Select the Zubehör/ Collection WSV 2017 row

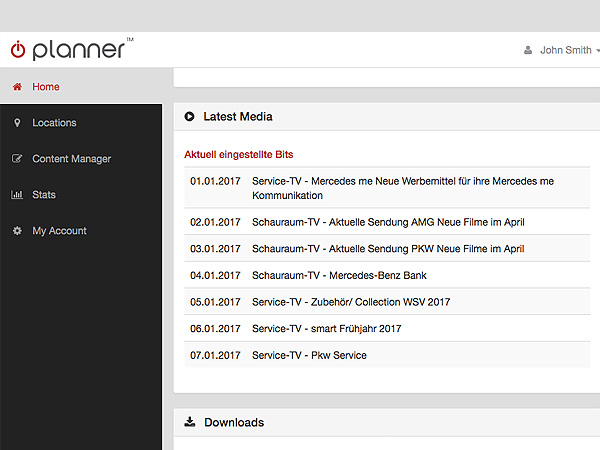pos(387,302)
